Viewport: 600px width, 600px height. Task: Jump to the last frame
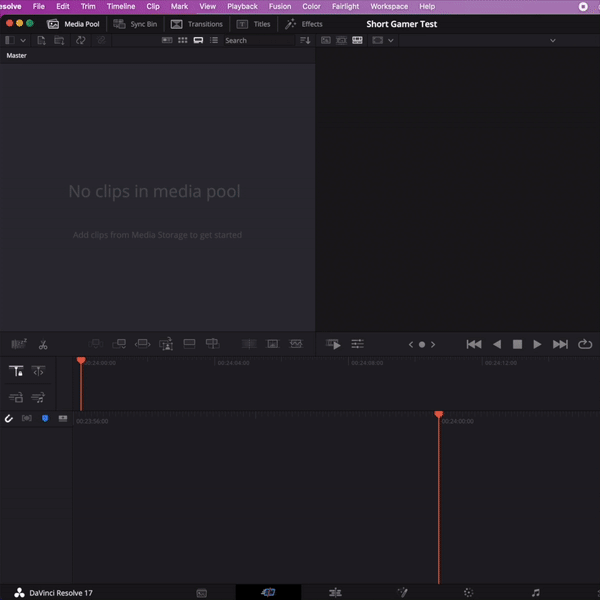[560, 344]
